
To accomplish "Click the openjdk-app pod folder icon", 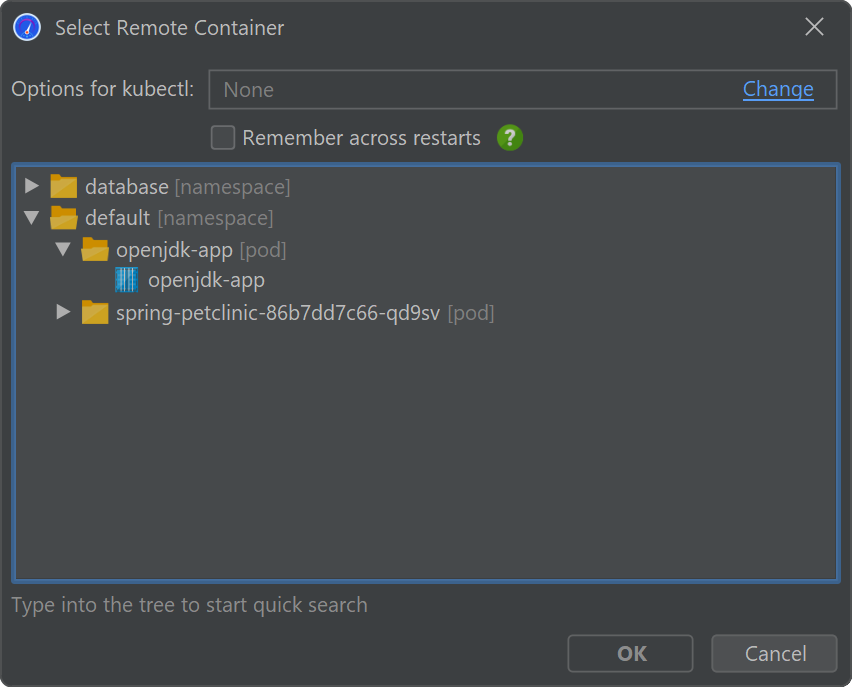I will click(95, 250).
